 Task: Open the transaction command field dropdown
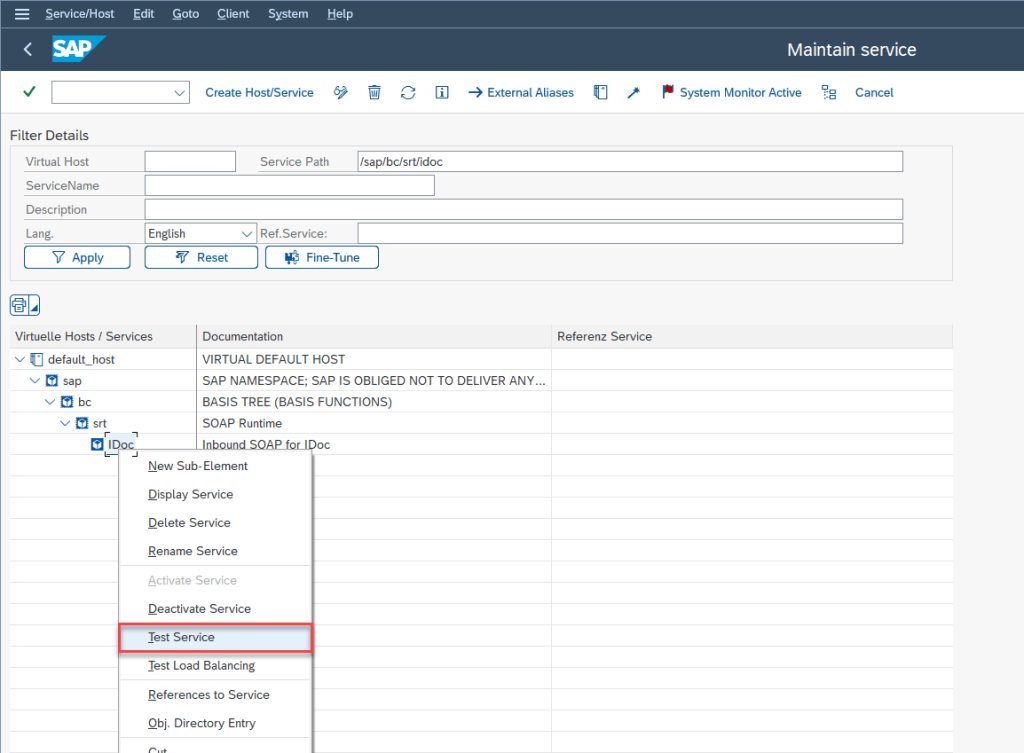click(180, 93)
